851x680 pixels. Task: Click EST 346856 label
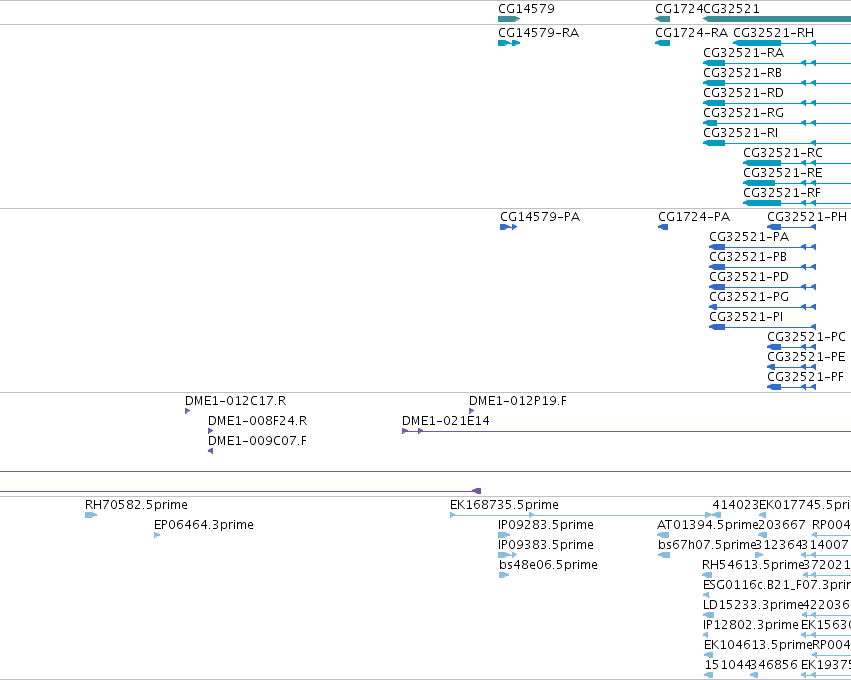click(774, 665)
